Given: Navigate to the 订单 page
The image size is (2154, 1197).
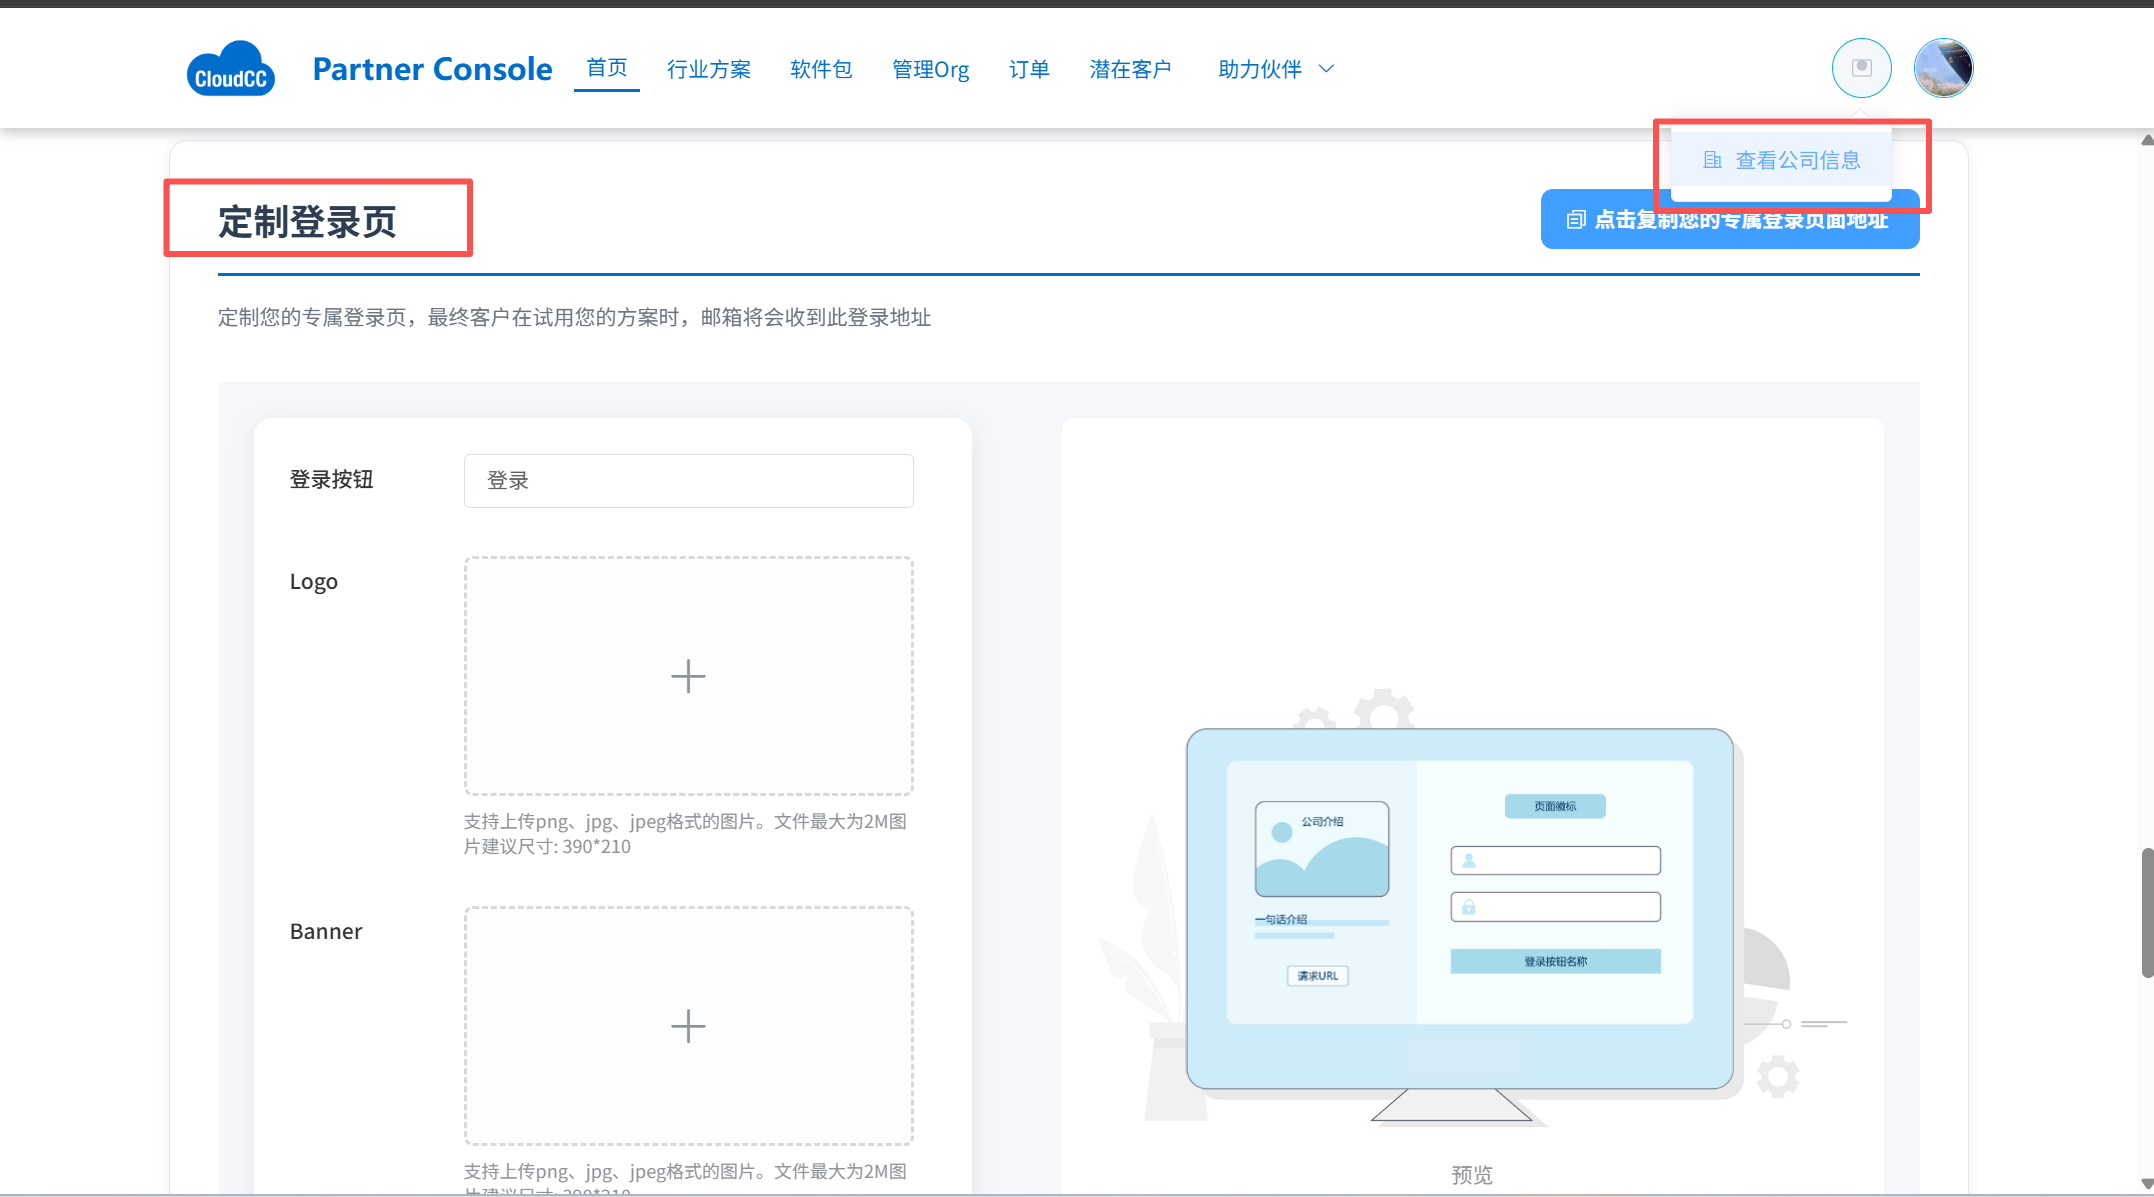Looking at the screenshot, I should tap(1028, 69).
